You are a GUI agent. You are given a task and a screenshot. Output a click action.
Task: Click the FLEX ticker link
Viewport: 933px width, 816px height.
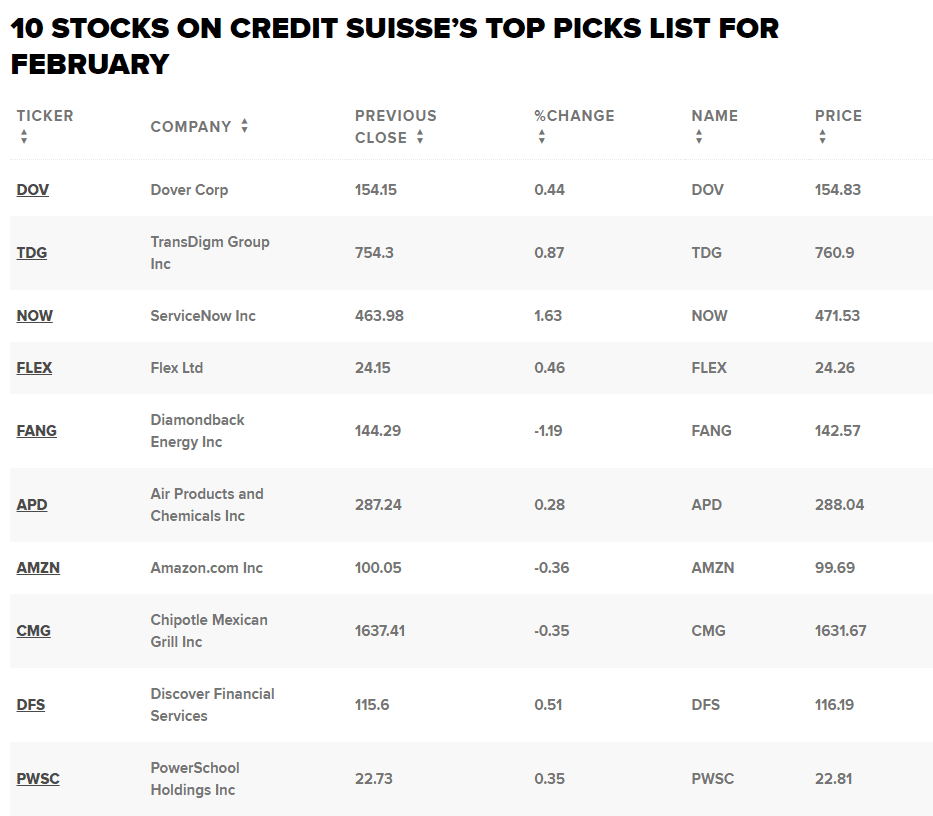coord(35,367)
